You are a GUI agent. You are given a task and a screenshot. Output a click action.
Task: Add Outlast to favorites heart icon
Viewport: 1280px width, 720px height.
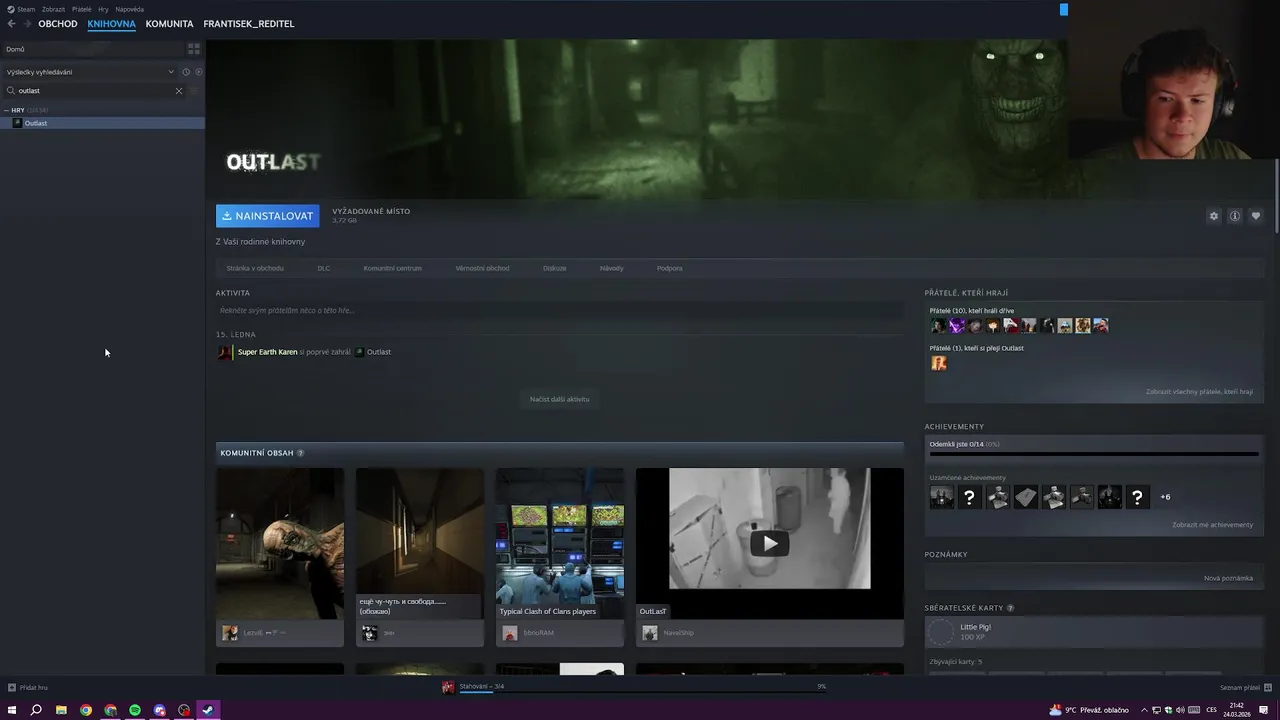click(x=1256, y=216)
